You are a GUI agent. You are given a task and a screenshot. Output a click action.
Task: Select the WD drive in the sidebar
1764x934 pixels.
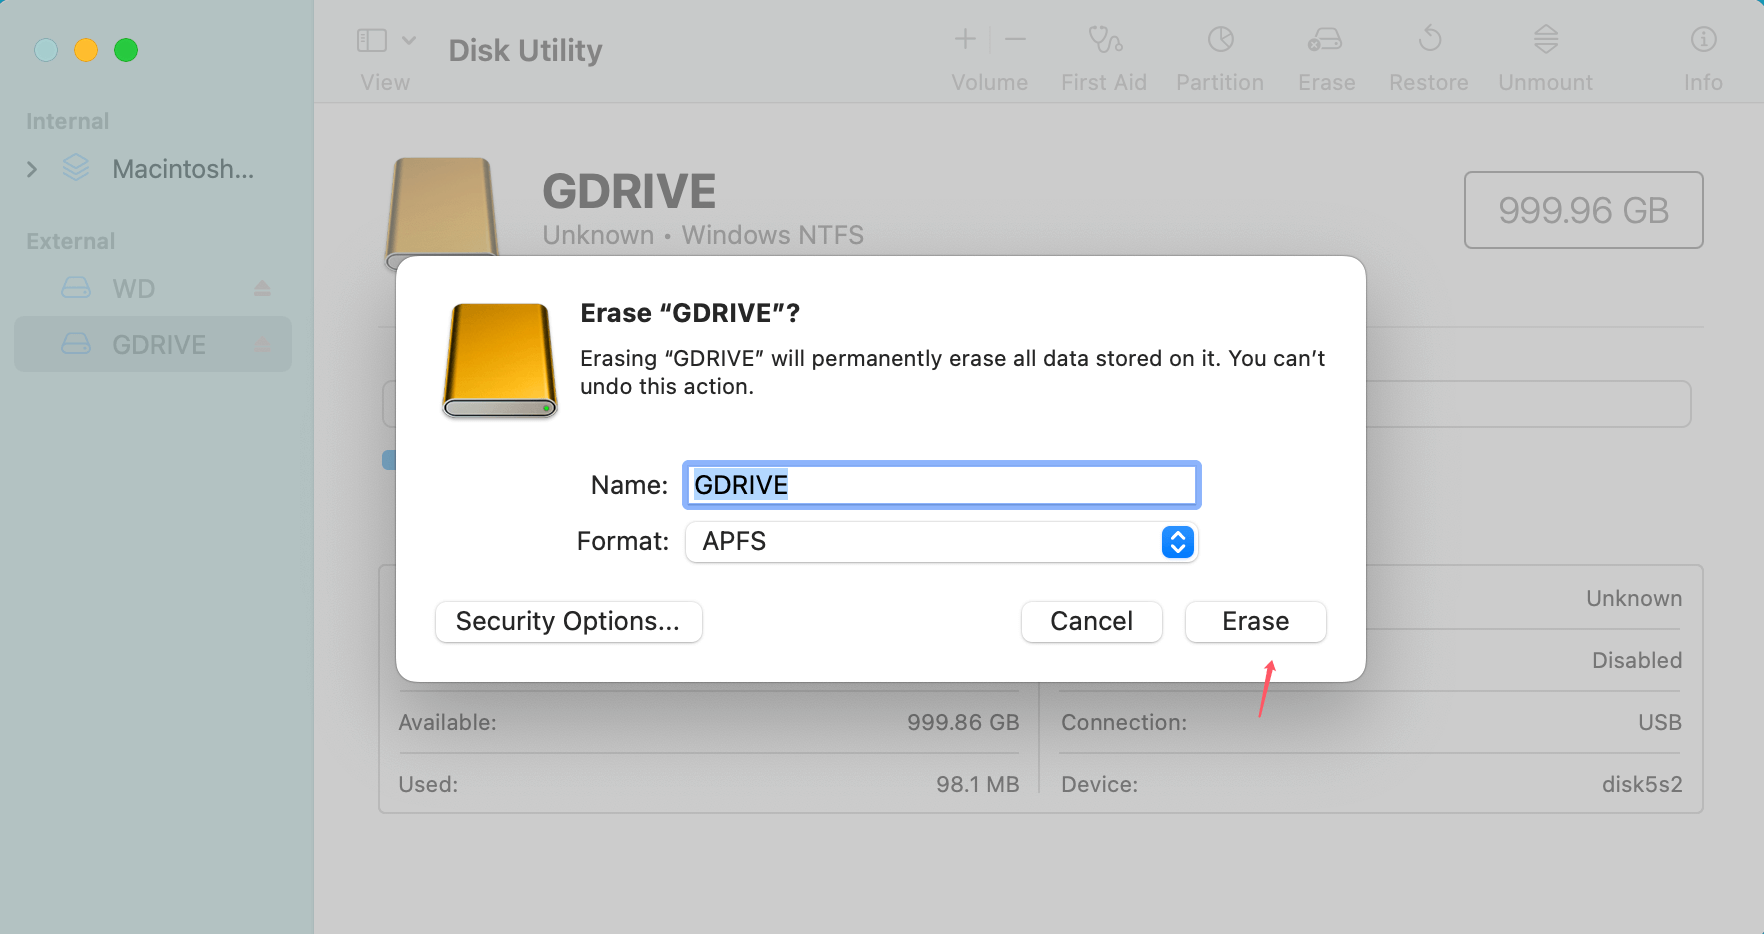click(x=131, y=288)
